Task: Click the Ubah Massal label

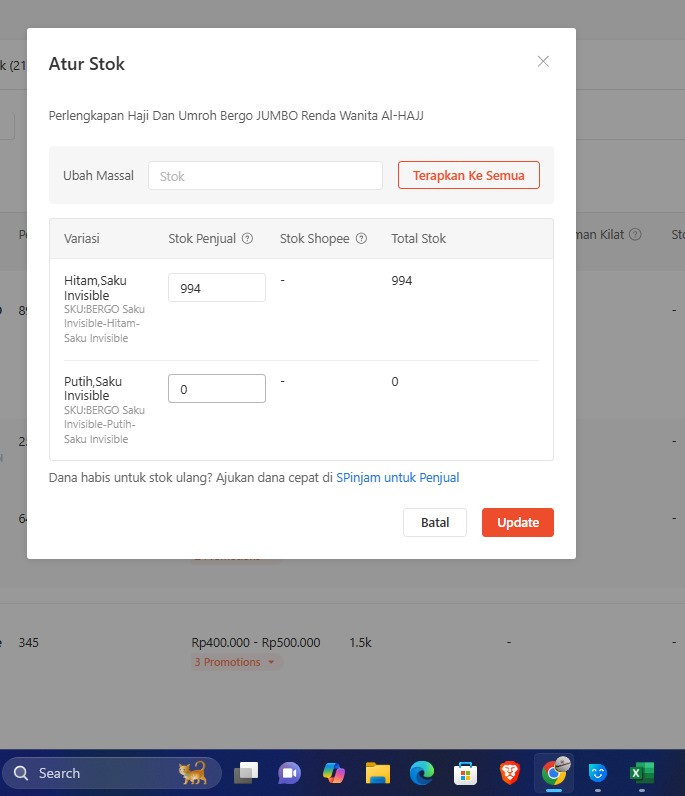Action: click(99, 176)
